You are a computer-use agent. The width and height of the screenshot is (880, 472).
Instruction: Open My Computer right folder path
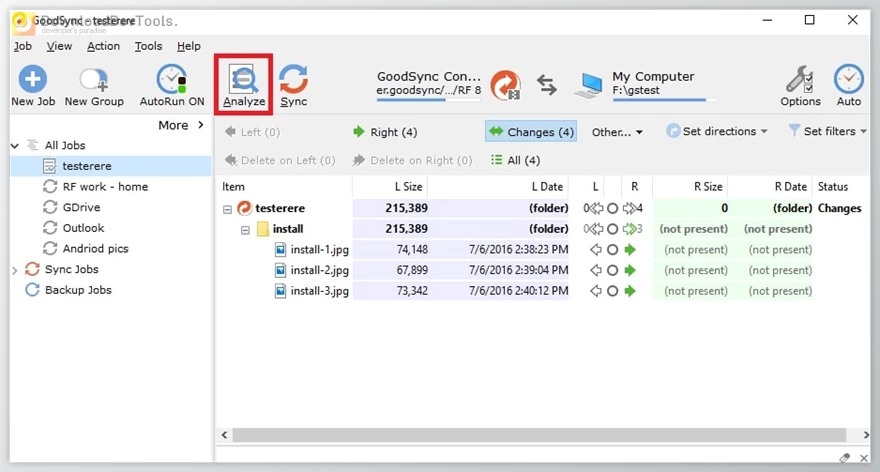point(636,90)
